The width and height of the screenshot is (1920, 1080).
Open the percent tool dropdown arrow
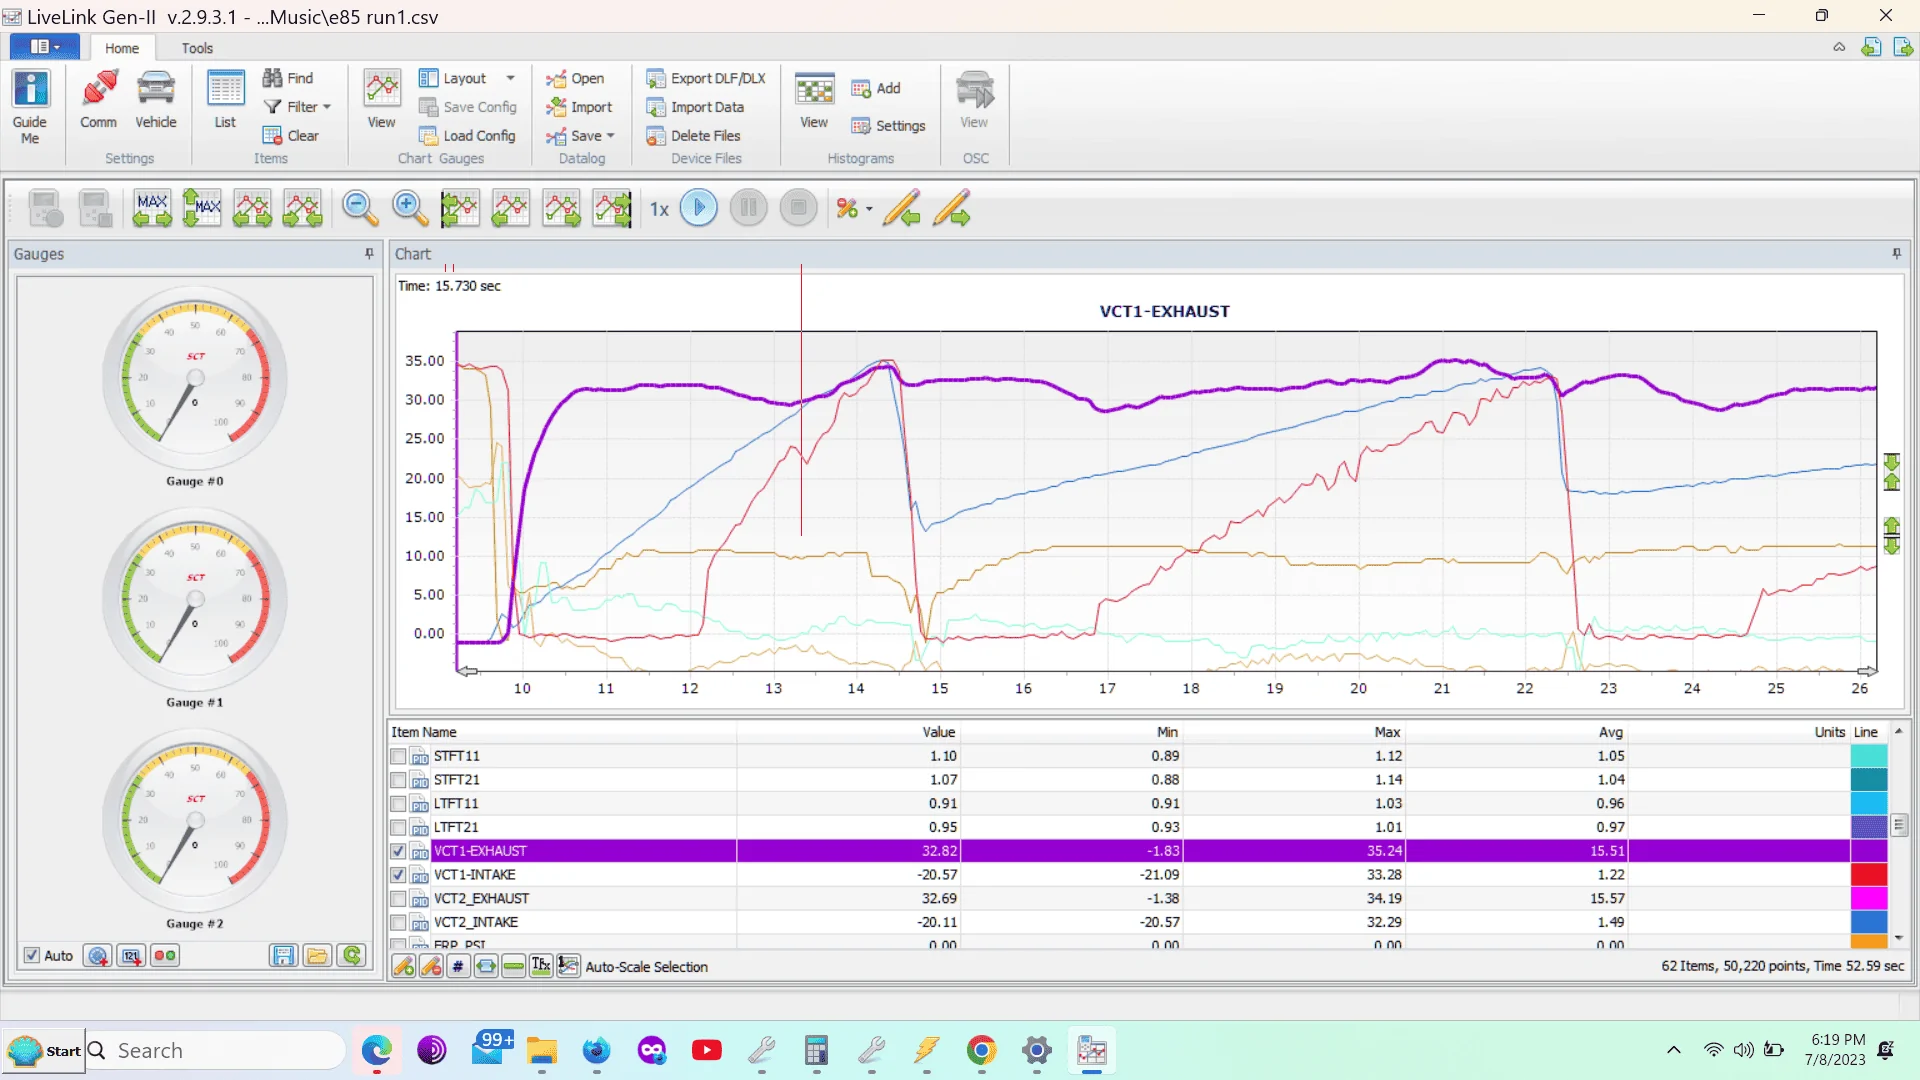coord(869,209)
